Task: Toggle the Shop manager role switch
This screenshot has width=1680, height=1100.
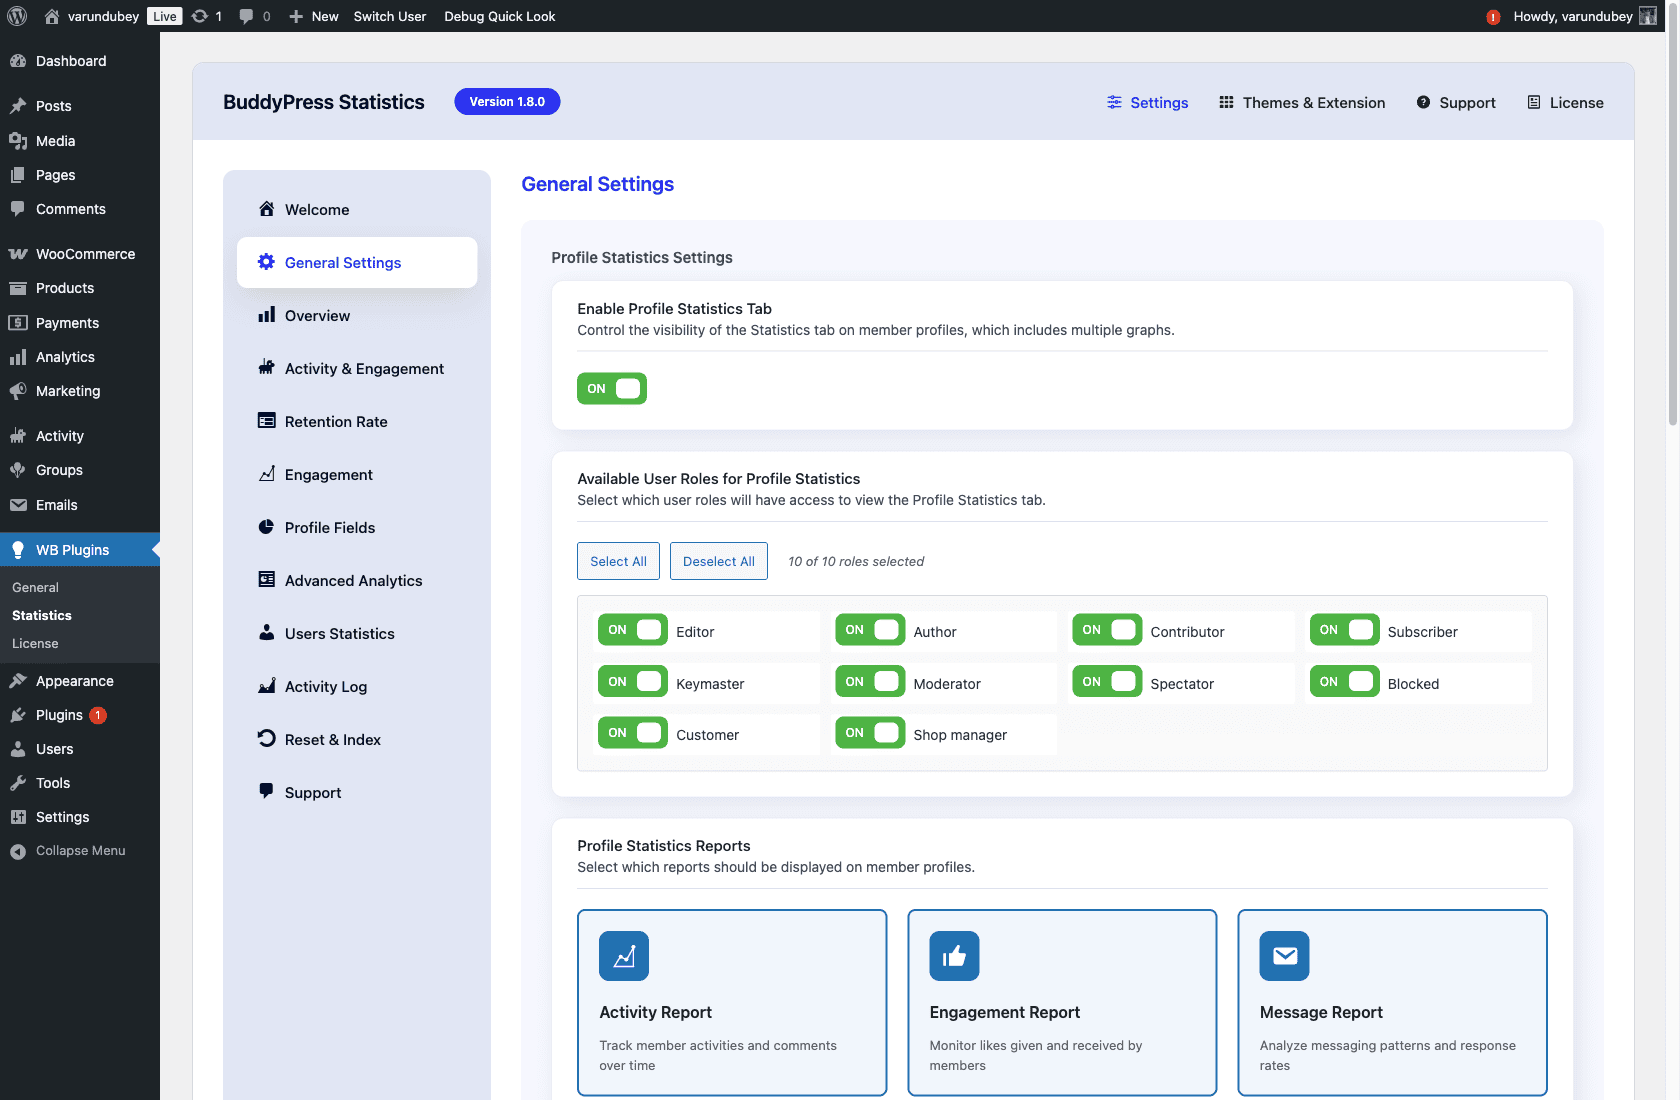Action: pyautogui.click(x=870, y=733)
